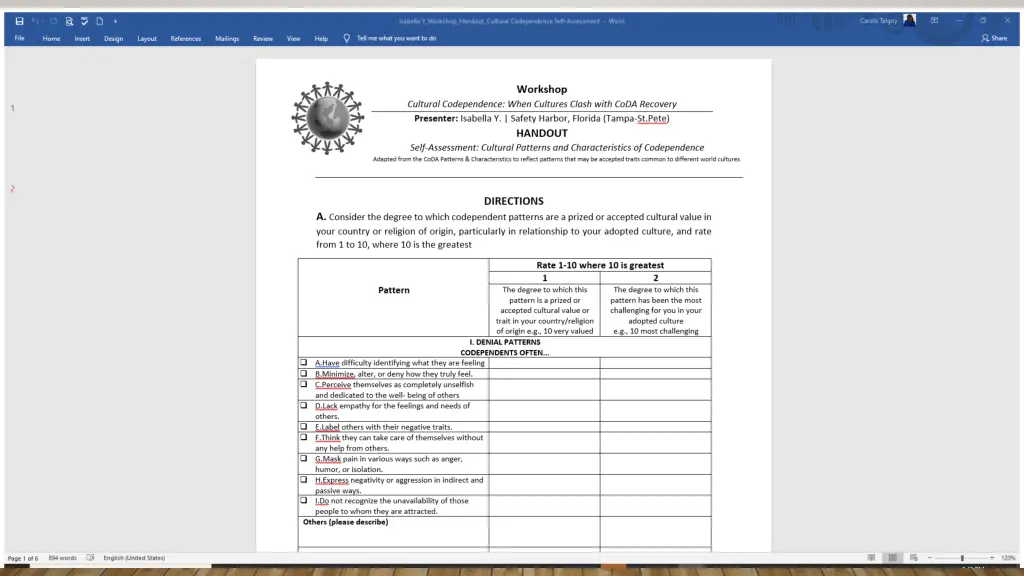Click the St.Pete misspelled word
The image size is (1024, 576).
tap(652, 119)
